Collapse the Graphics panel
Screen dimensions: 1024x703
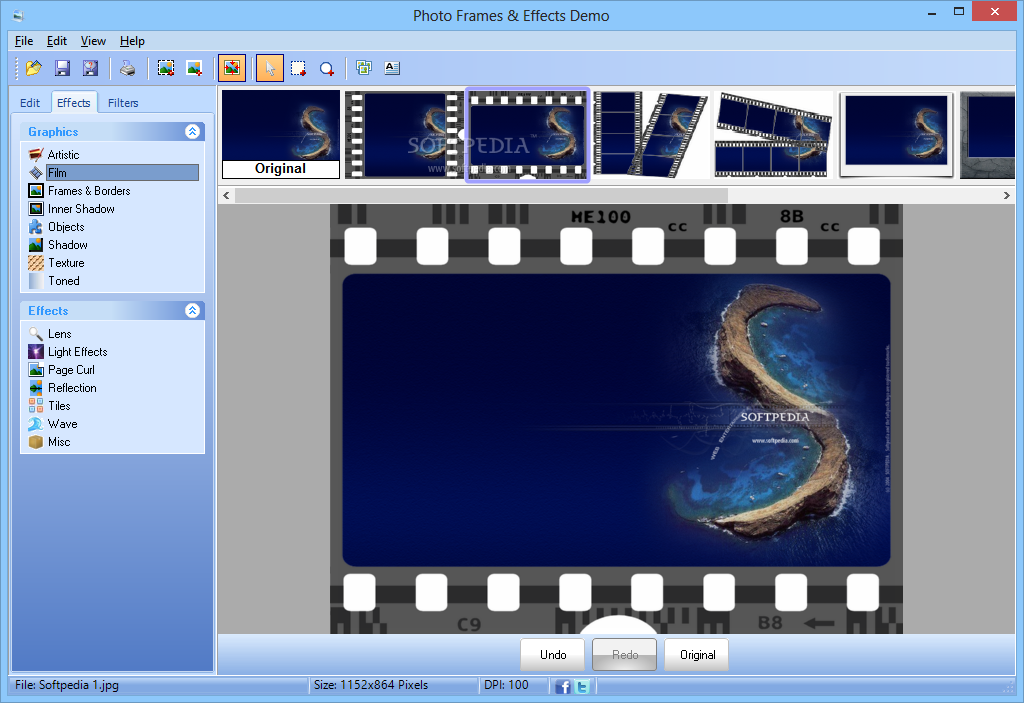point(192,131)
